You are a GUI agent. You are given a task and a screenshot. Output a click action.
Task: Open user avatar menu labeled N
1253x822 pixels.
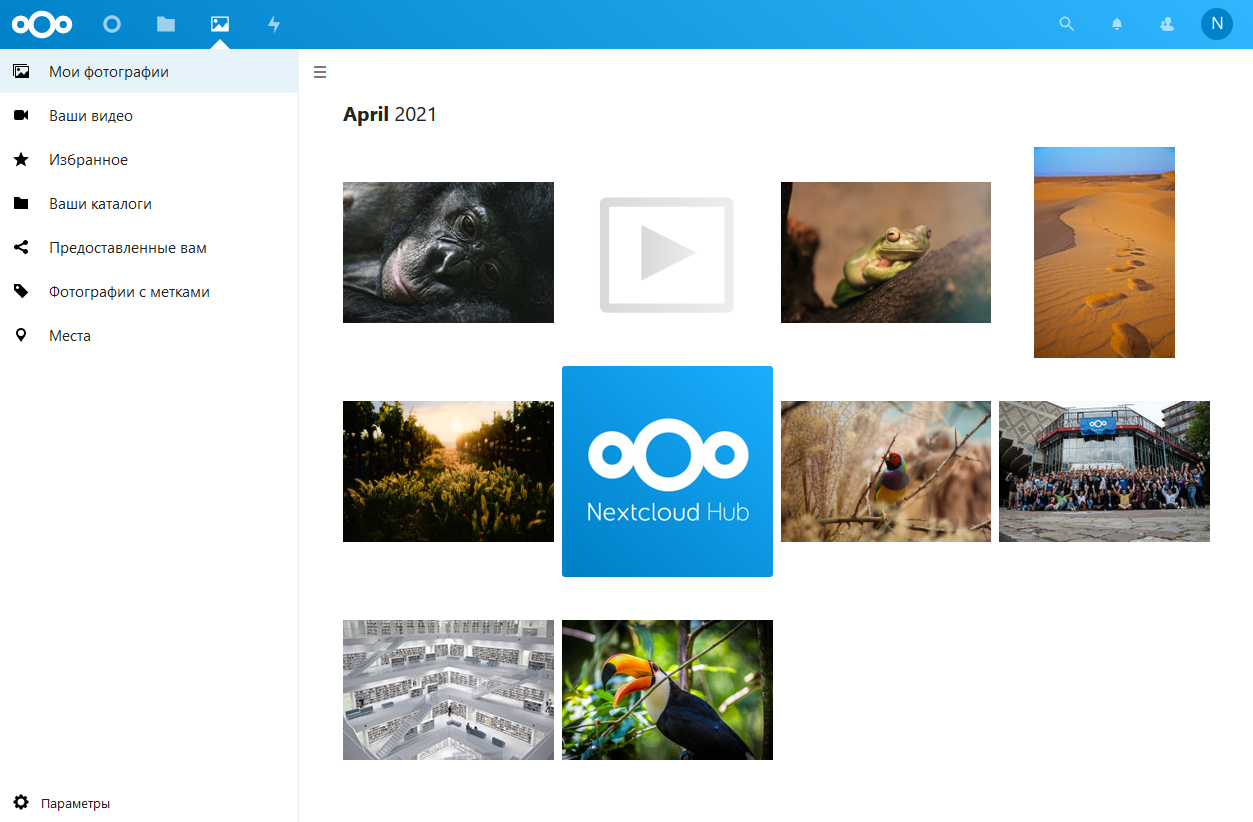[x=1217, y=24]
